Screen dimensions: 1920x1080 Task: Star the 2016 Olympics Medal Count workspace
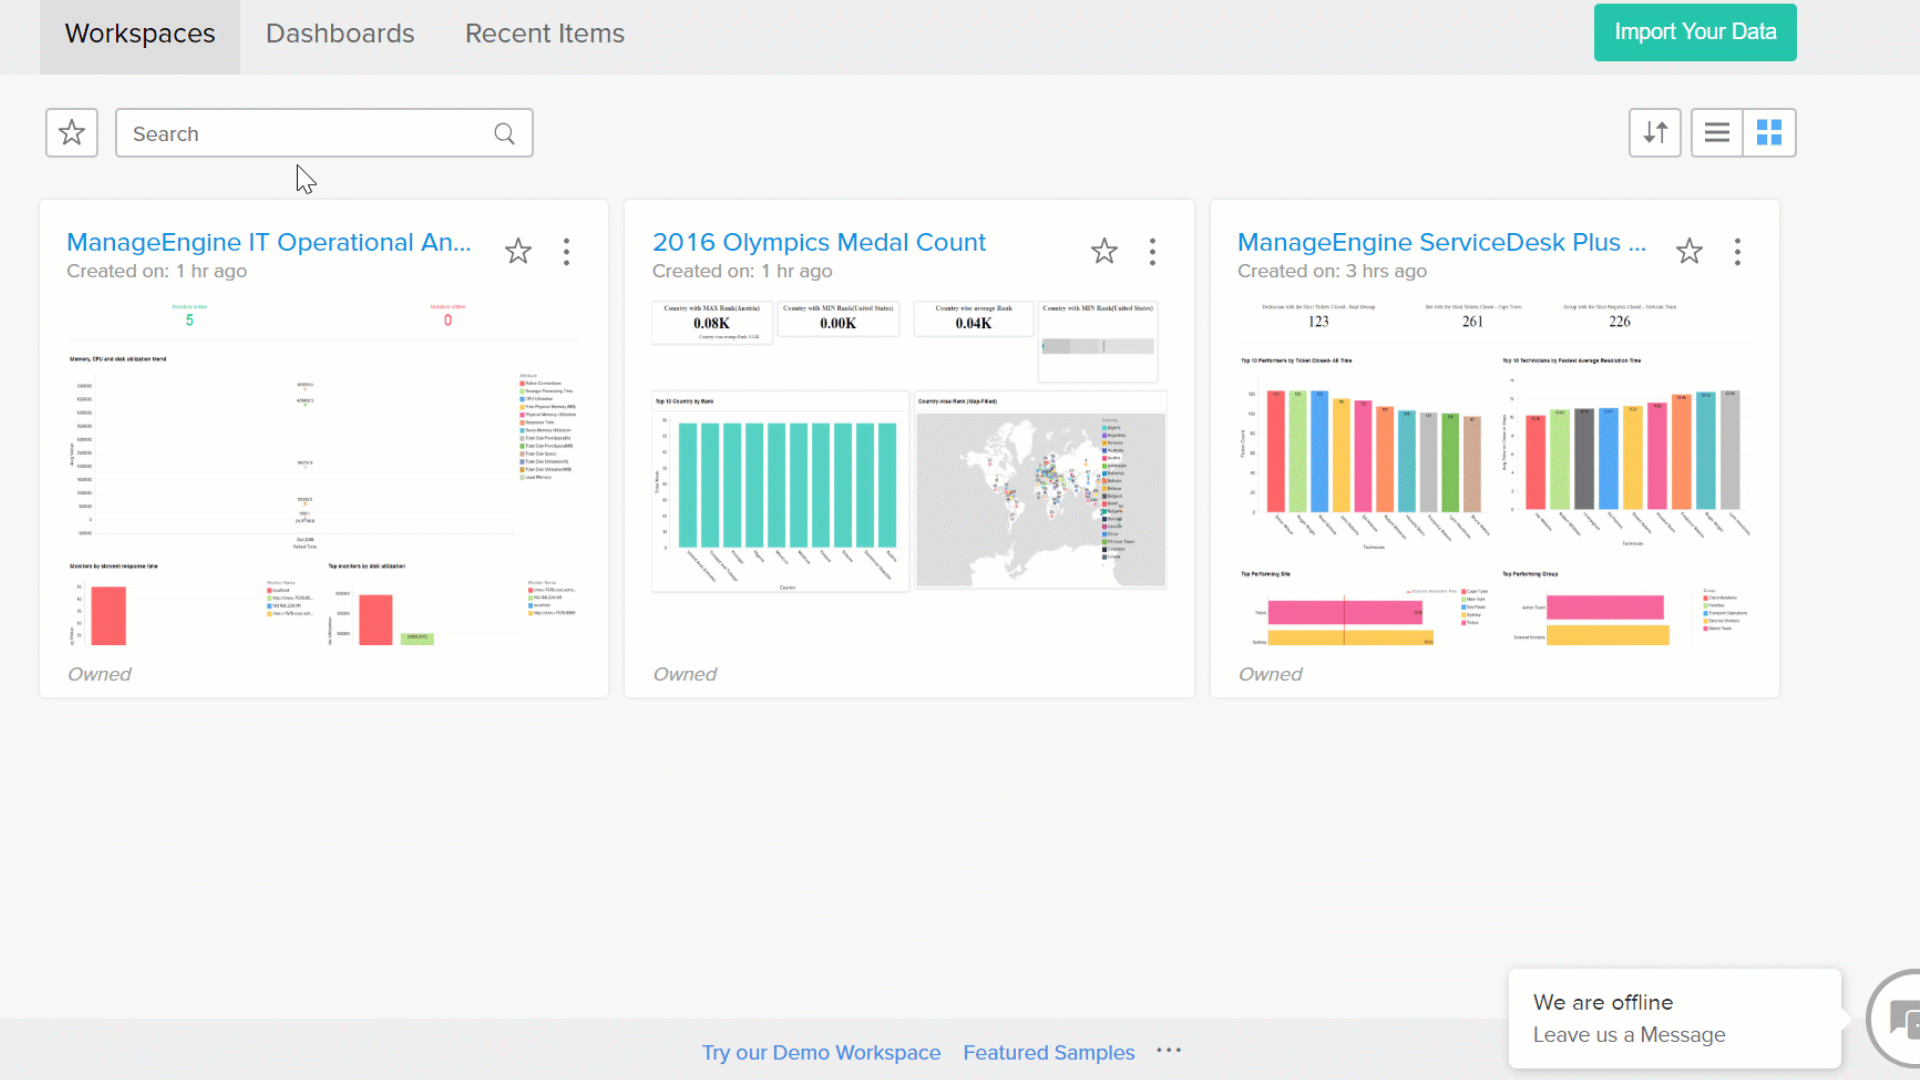coord(1104,251)
